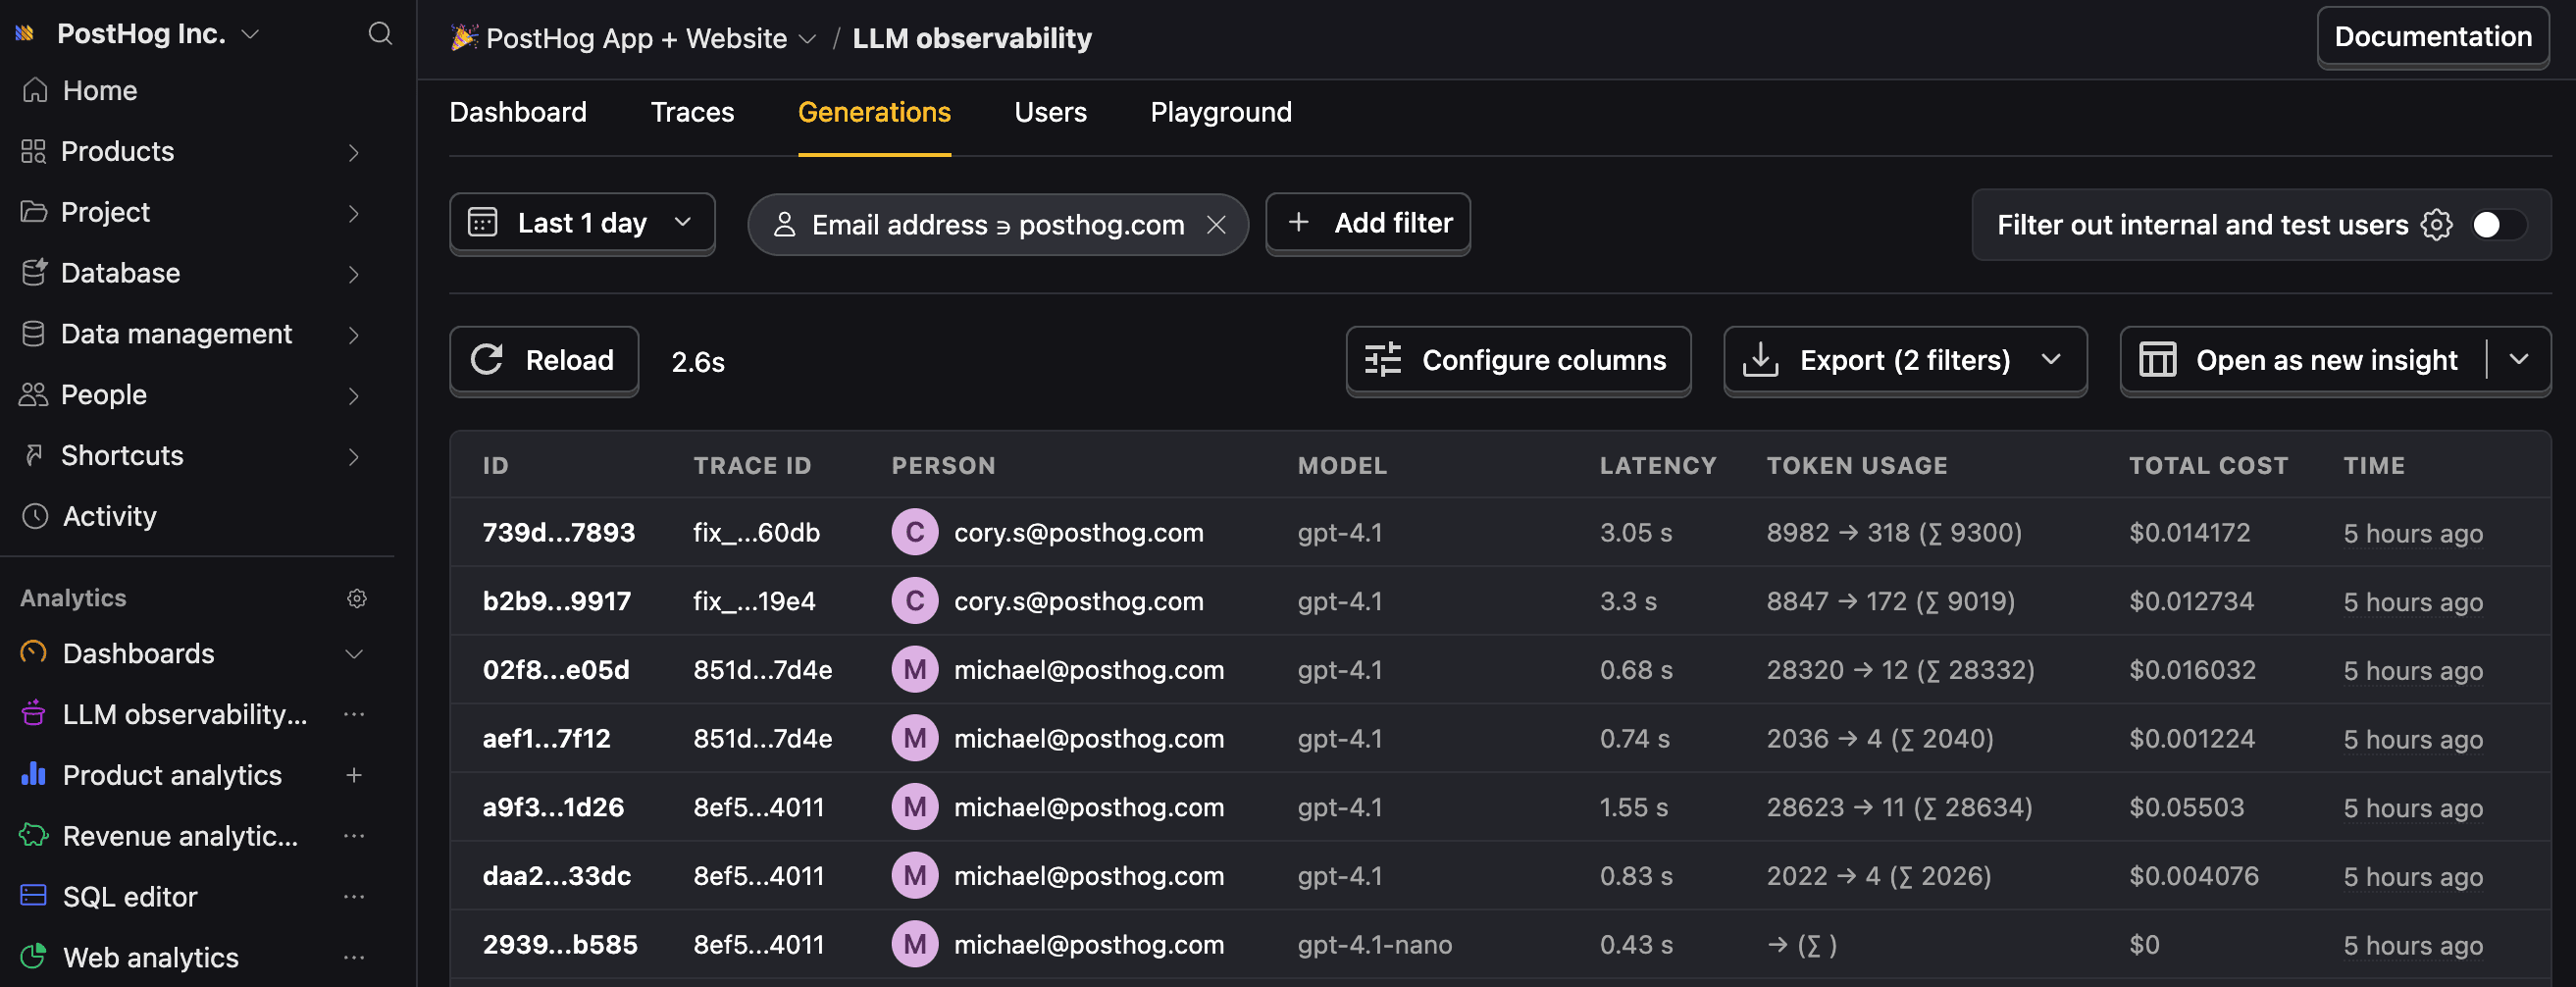Expand the Products menu chevron
Screen dimensions: 2576x987
point(354,152)
